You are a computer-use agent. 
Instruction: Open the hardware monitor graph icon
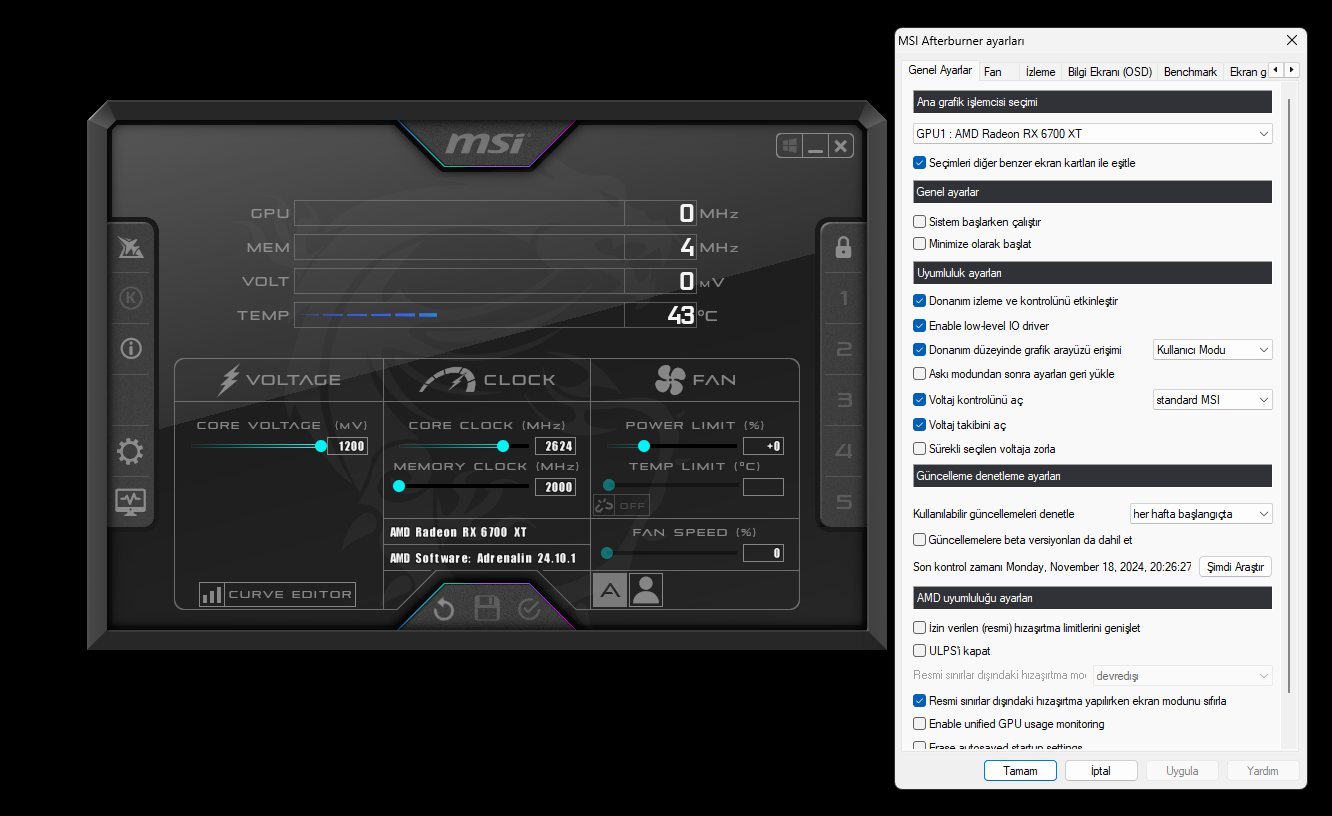(130, 500)
